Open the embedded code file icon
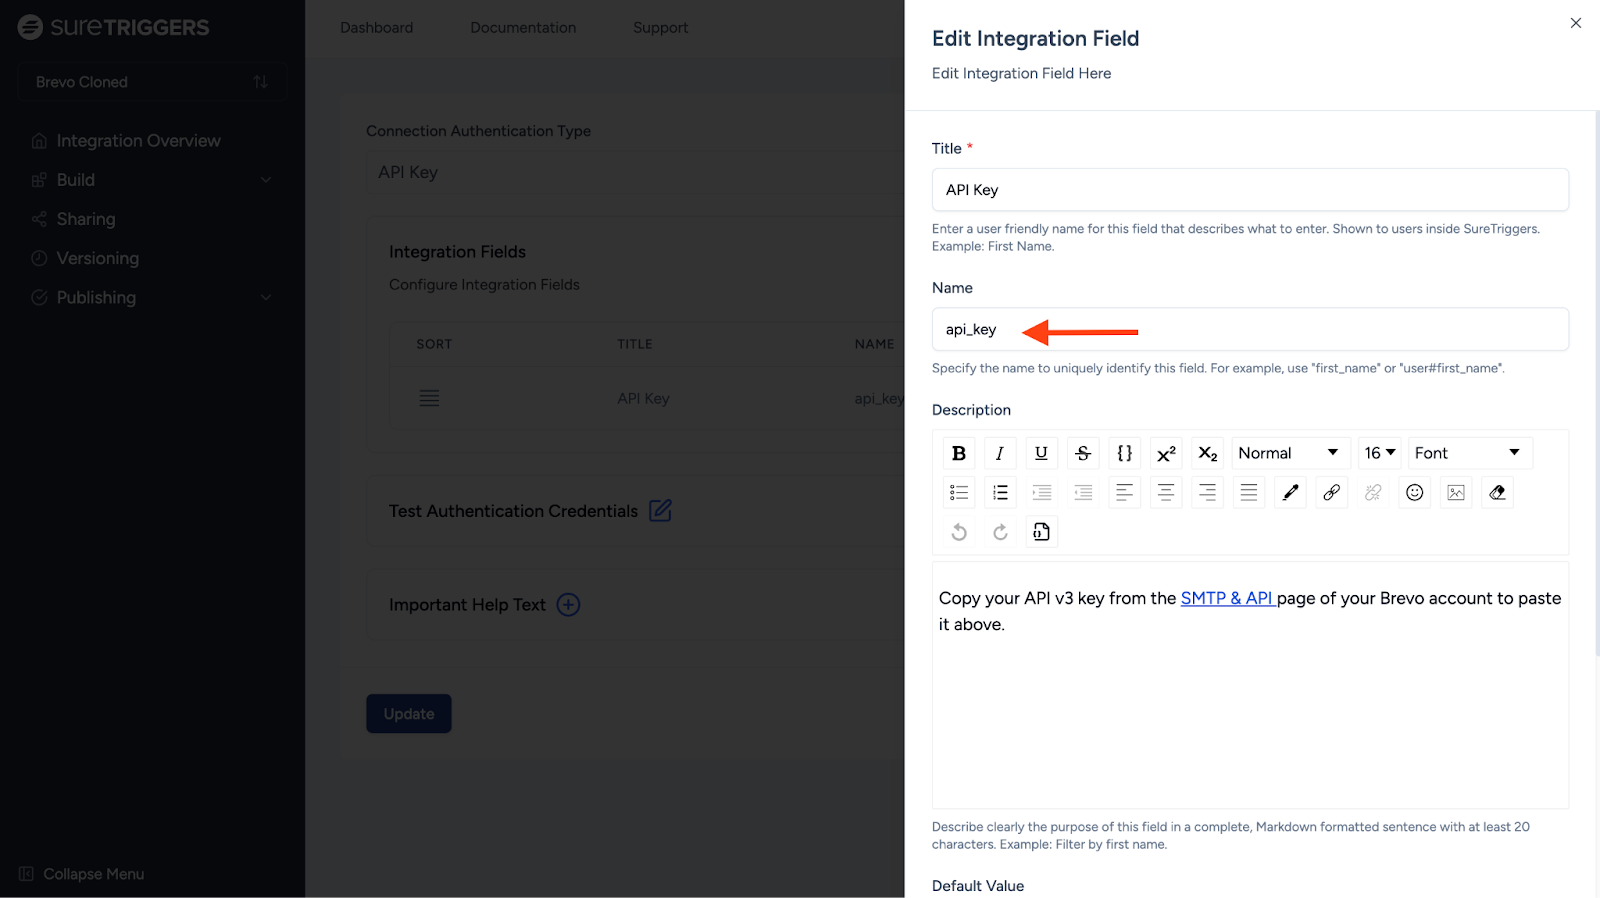1600x898 pixels. [x=1041, y=532]
